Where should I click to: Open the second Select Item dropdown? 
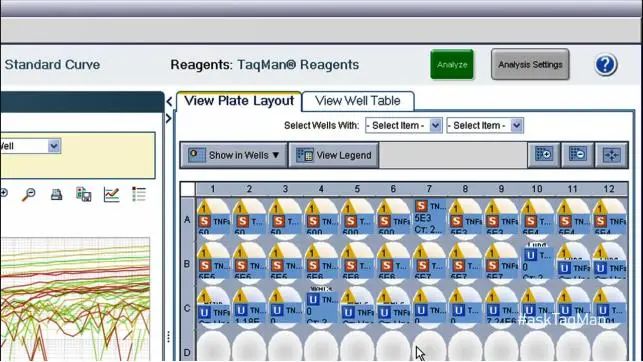(x=485, y=125)
